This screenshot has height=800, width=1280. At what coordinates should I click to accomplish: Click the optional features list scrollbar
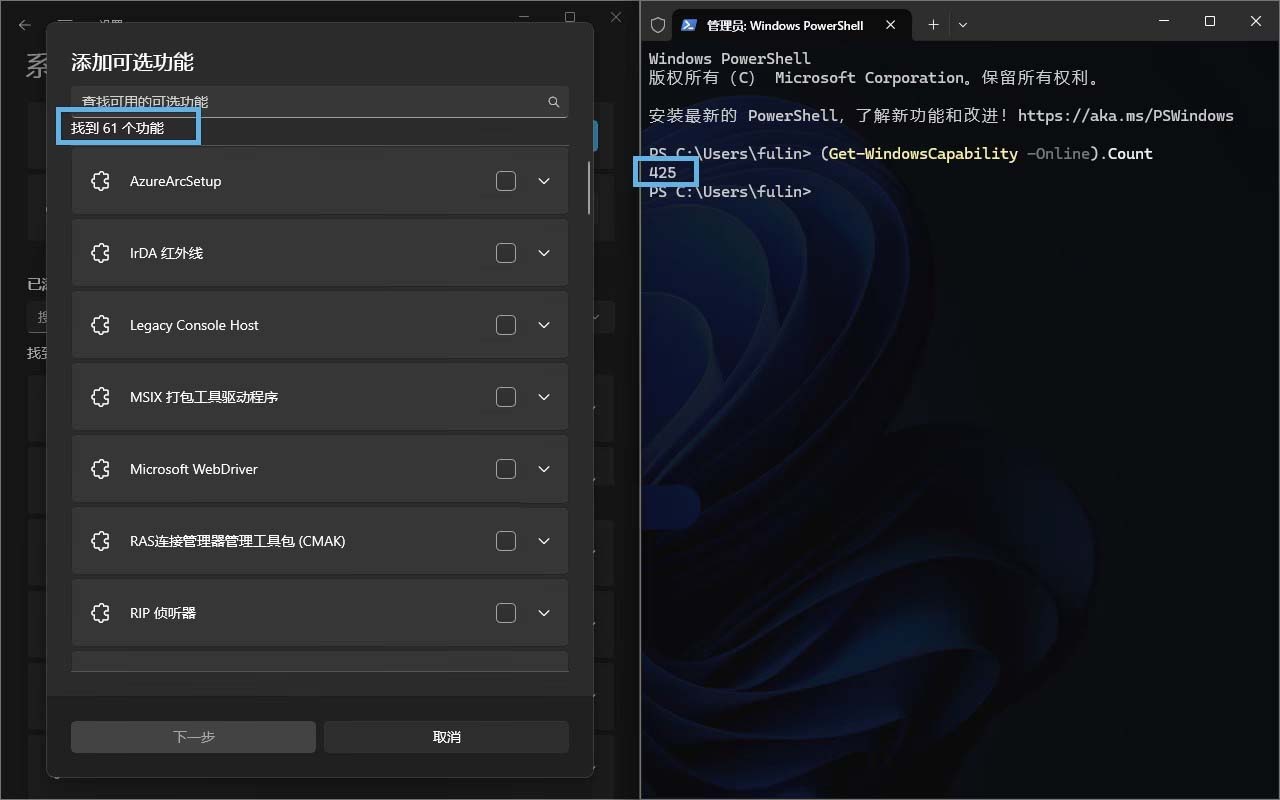589,188
